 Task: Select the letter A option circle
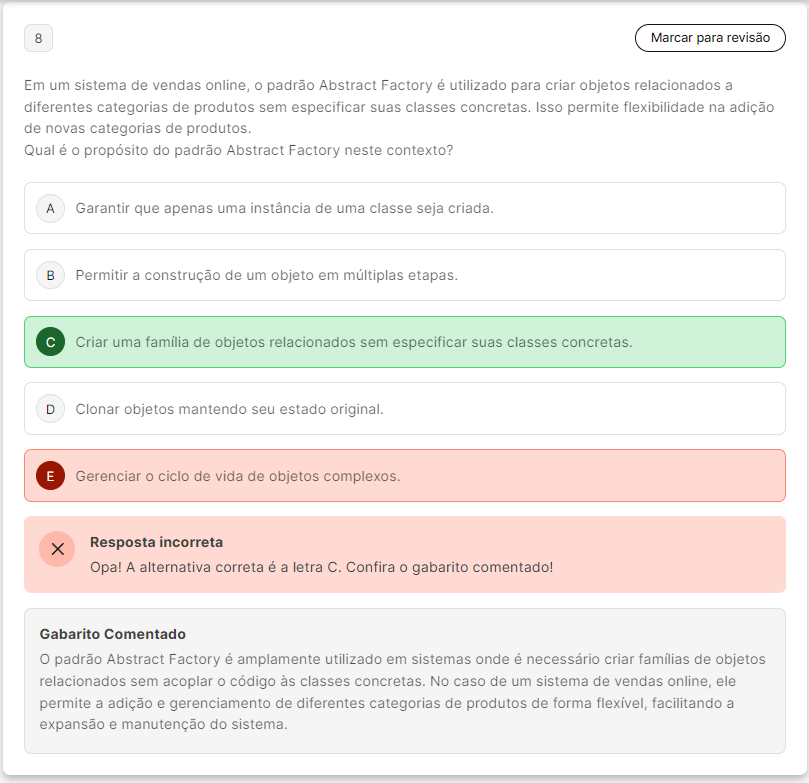50,208
